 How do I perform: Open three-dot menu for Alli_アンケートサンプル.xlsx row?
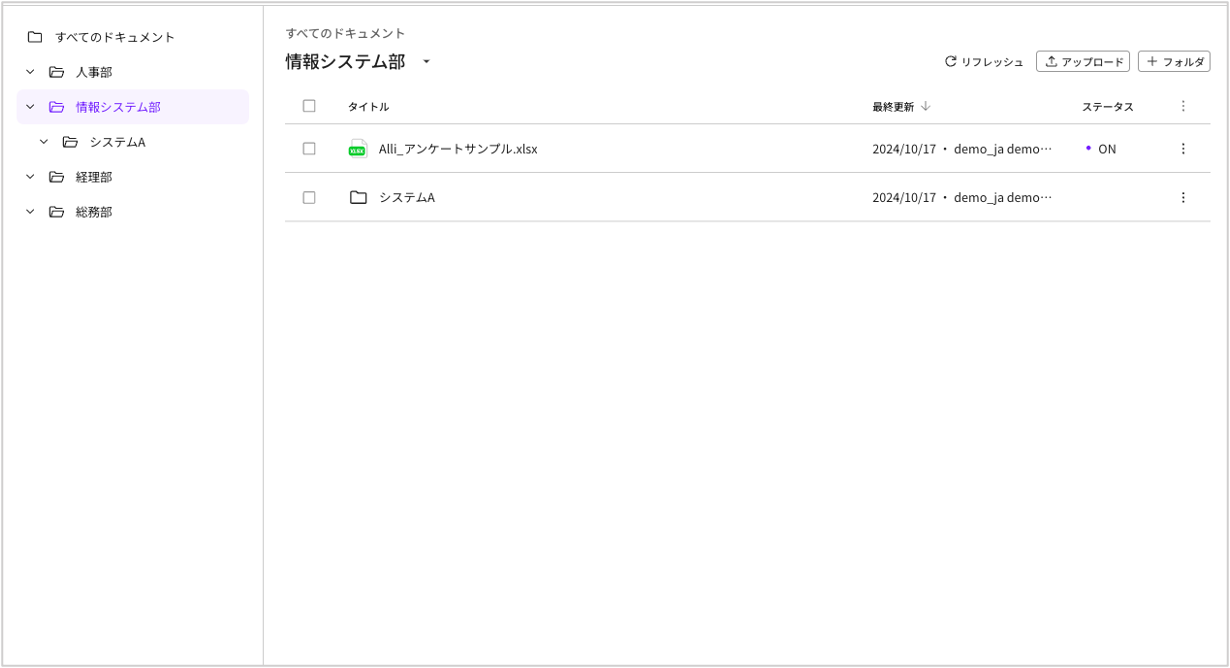pyautogui.click(x=1183, y=149)
